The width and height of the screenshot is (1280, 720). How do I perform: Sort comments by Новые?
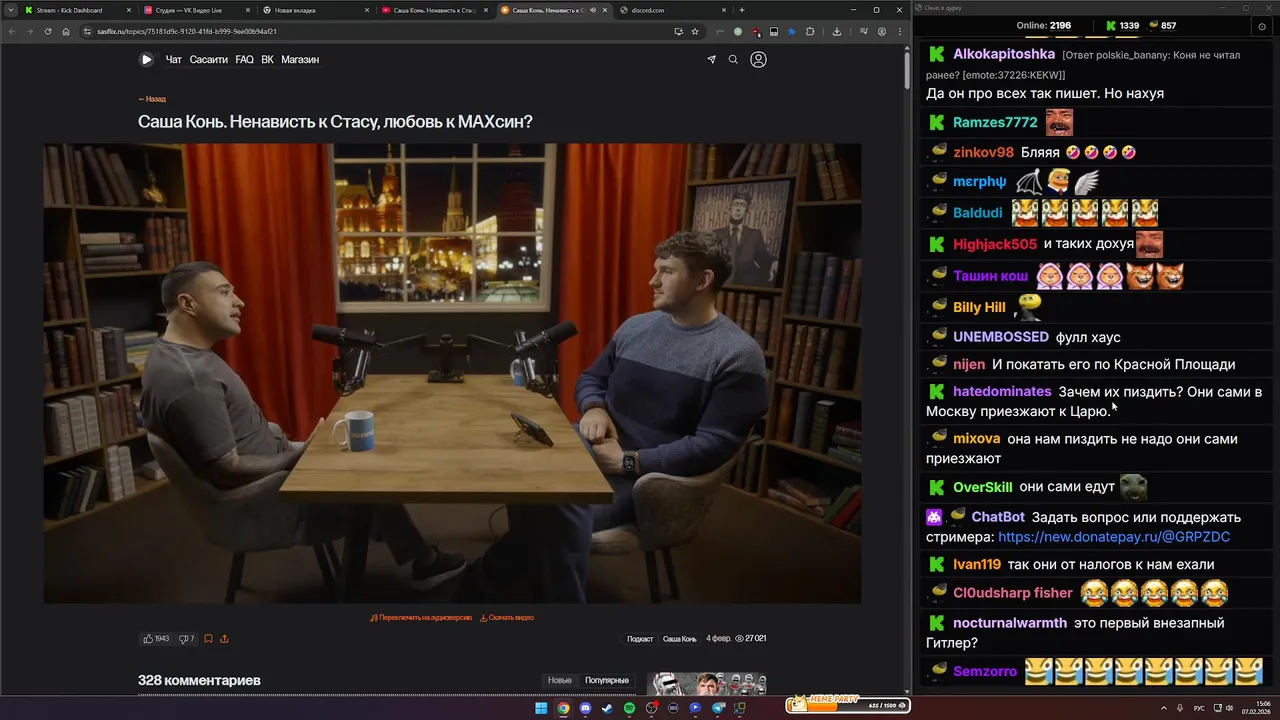[x=560, y=680]
